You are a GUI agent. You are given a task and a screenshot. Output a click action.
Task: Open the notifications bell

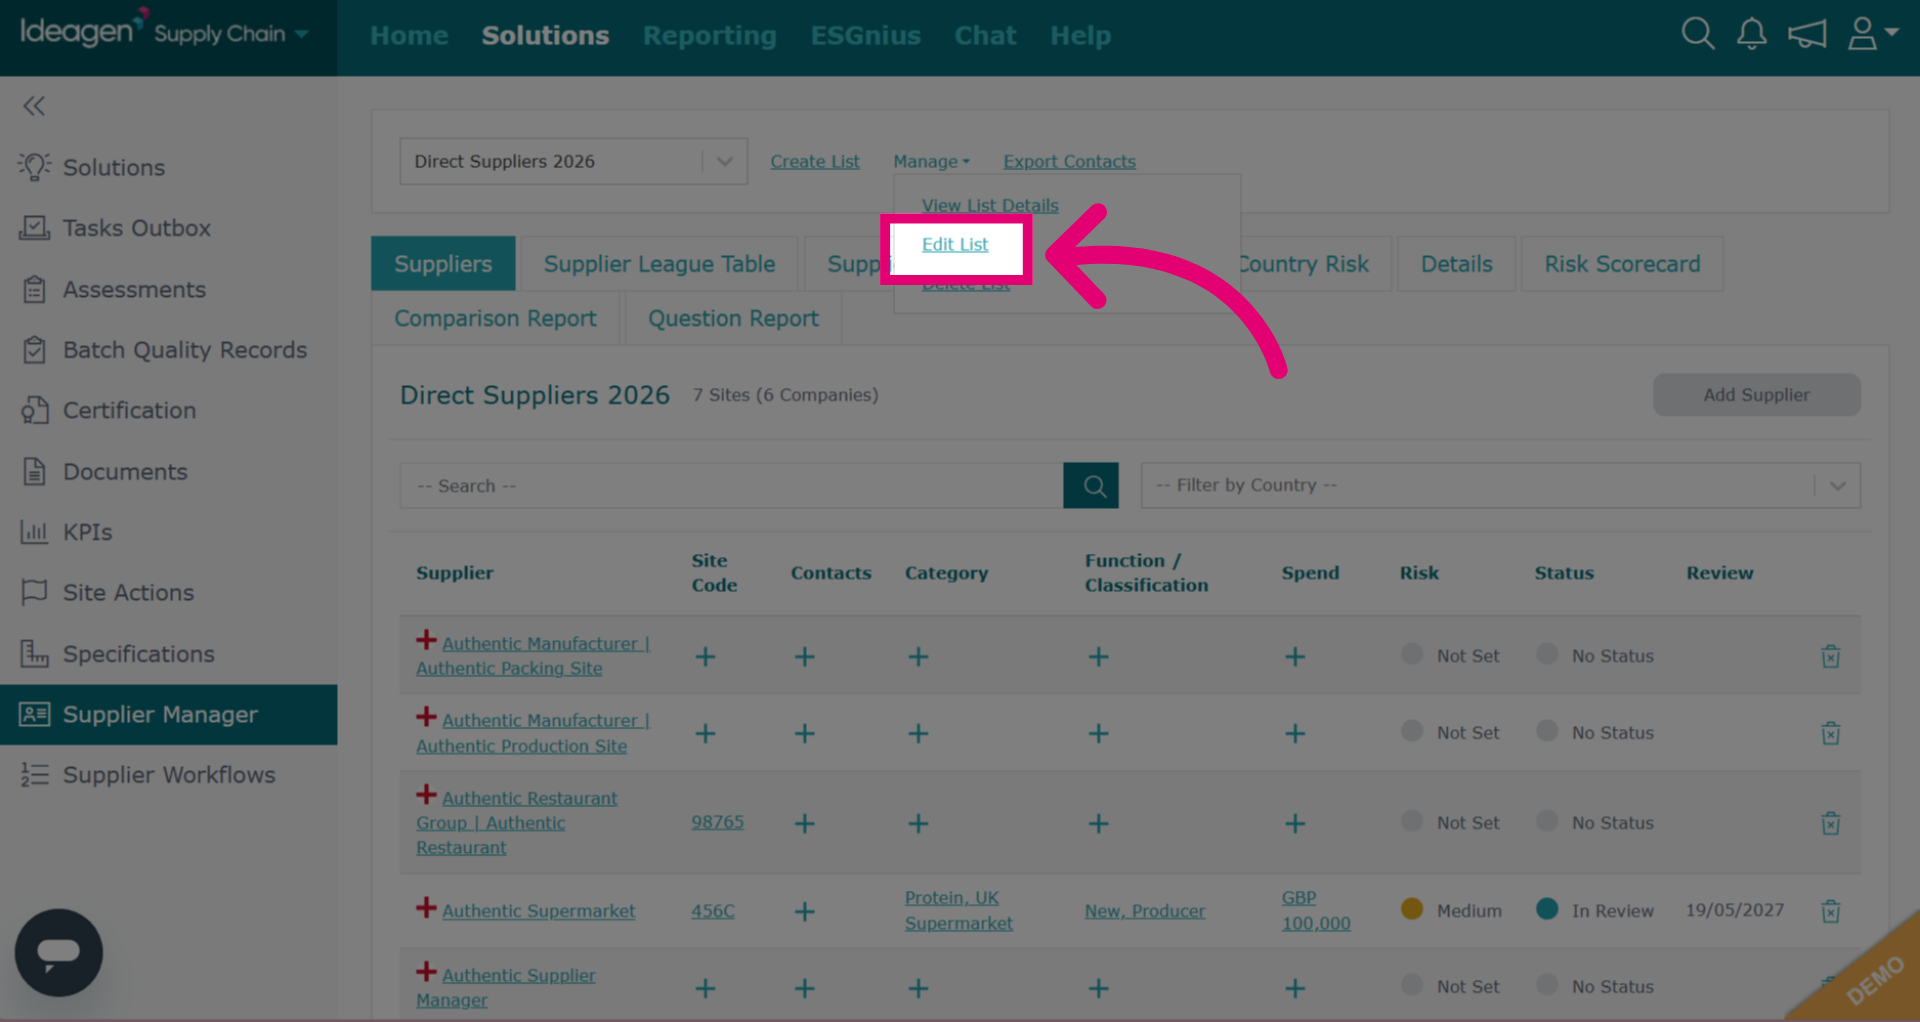tap(1751, 34)
